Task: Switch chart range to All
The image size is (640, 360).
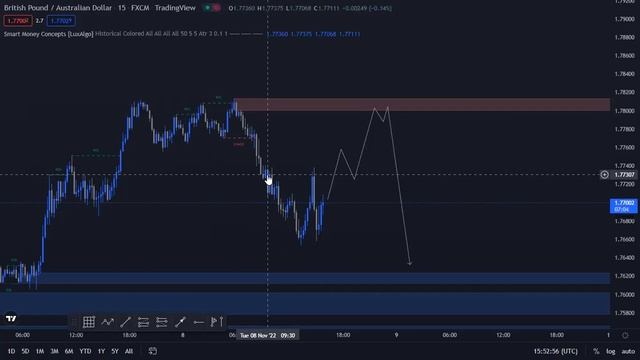Action: coord(129,351)
